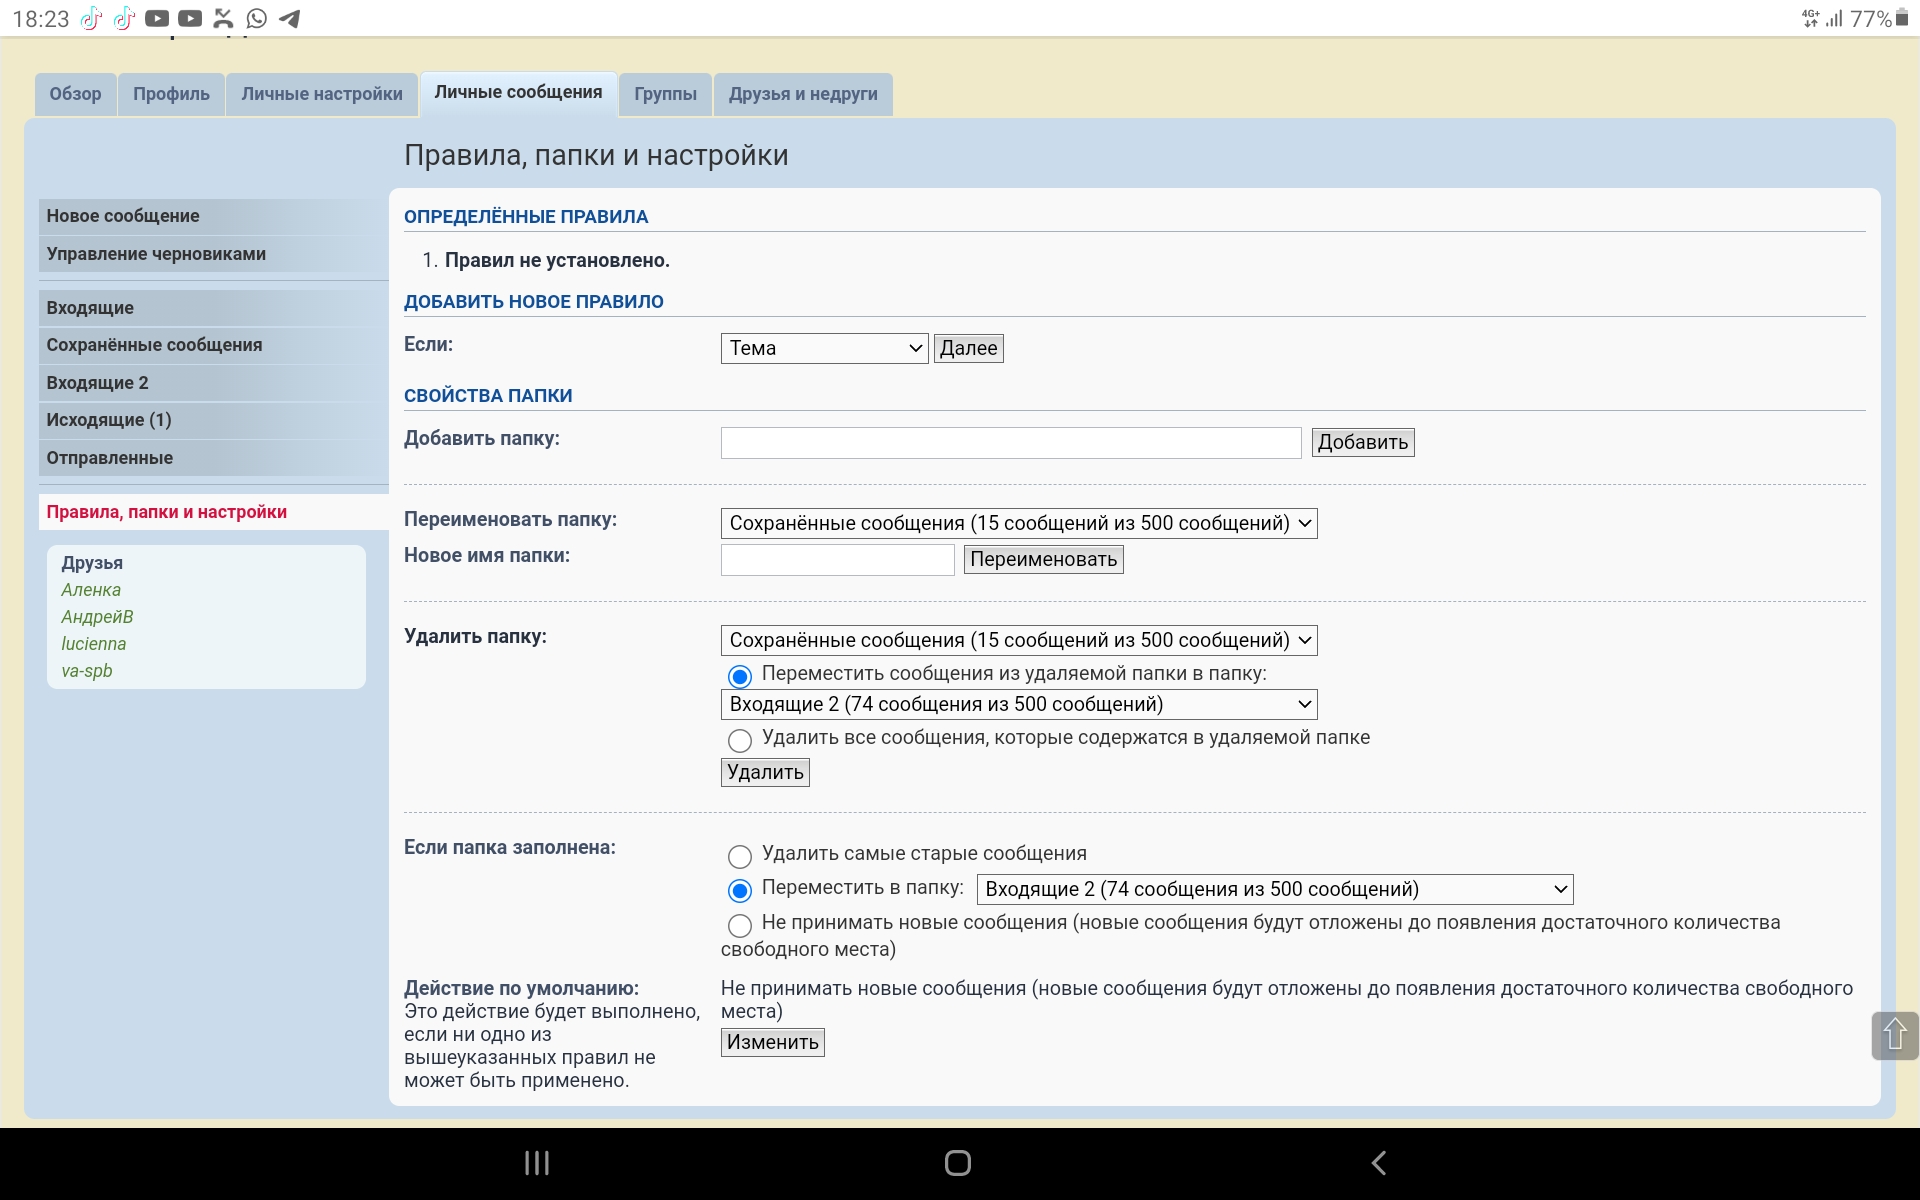Tap the battery icon in status bar

tap(1903, 18)
